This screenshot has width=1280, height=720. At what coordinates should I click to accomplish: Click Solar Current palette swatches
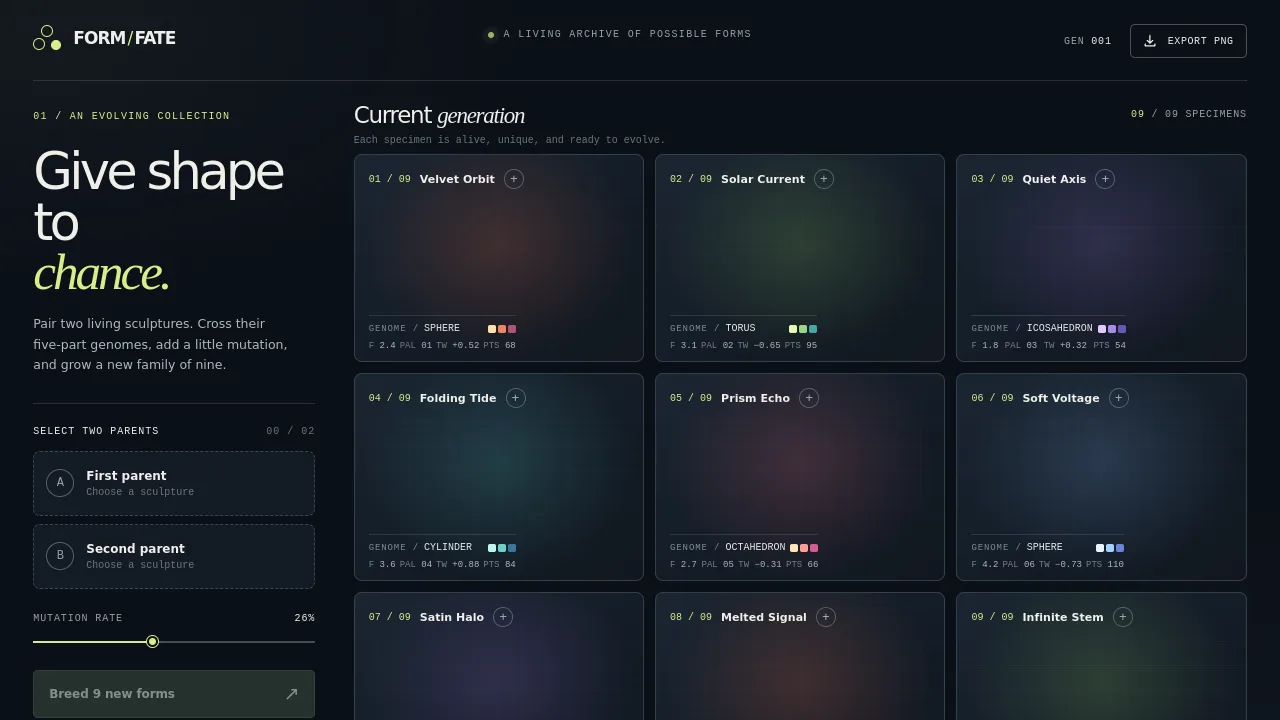click(803, 329)
